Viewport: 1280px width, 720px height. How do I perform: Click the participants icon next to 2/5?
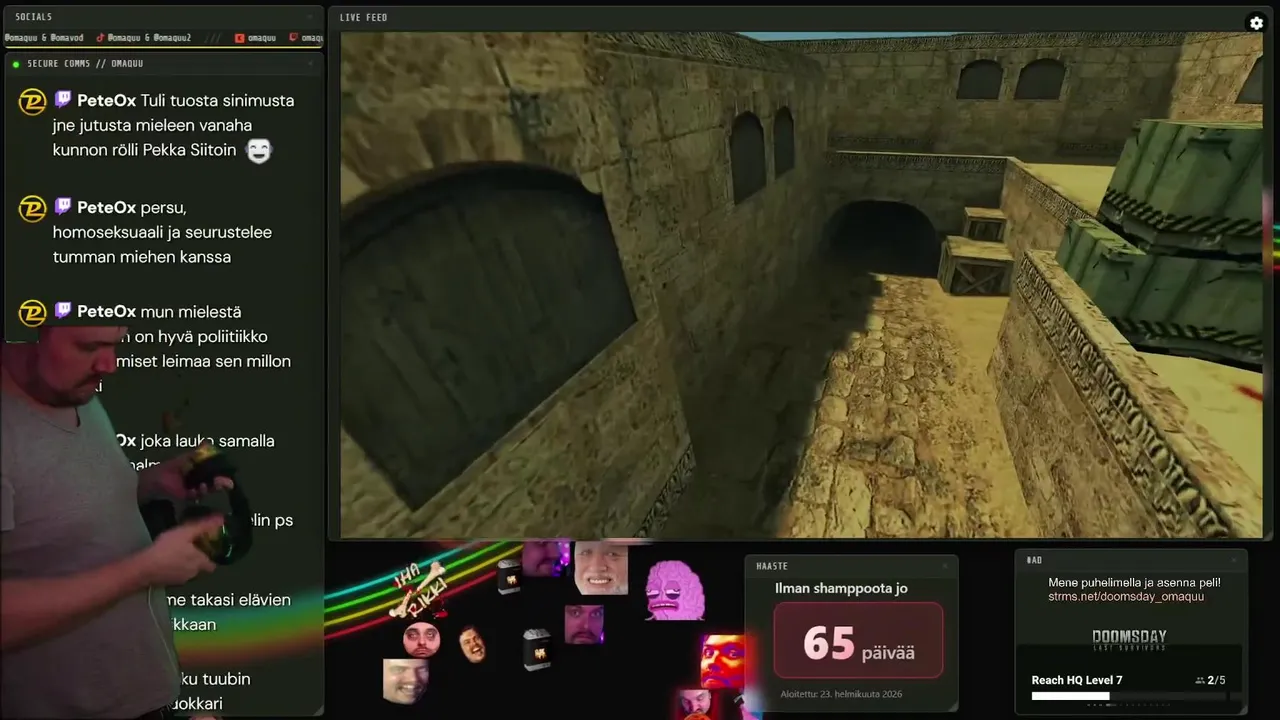[x=1200, y=680]
